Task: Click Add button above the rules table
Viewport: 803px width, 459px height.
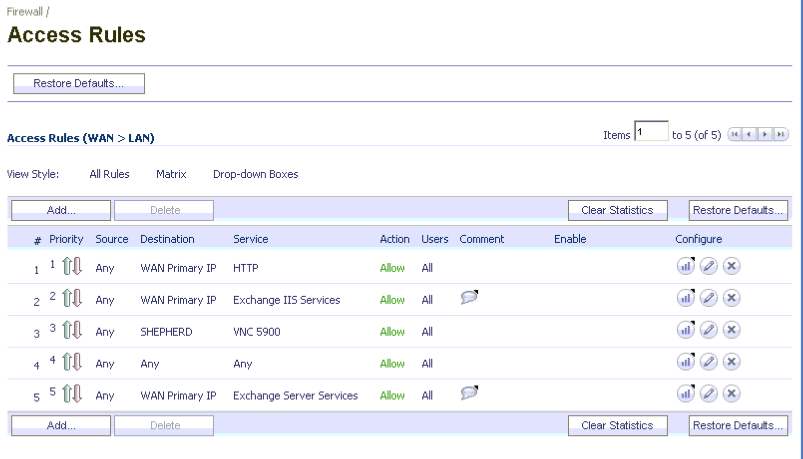Action: click(x=61, y=210)
